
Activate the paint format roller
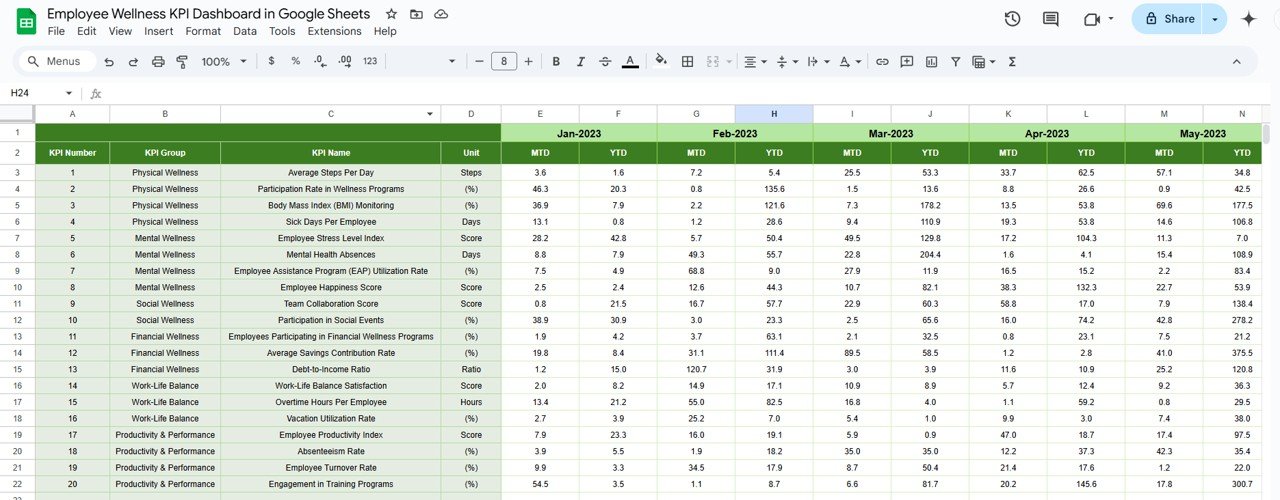pyautogui.click(x=182, y=62)
